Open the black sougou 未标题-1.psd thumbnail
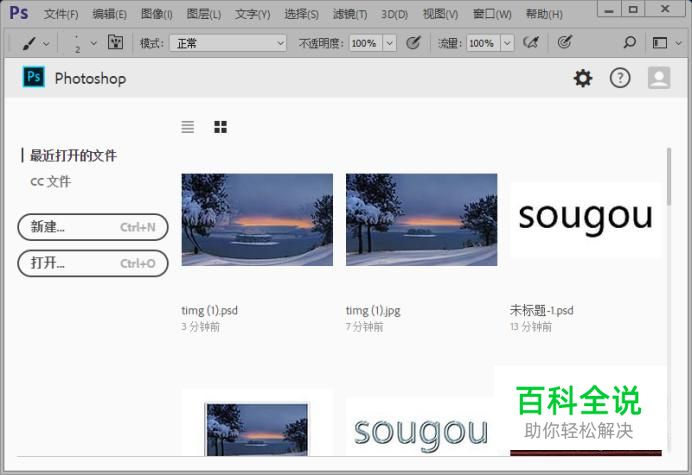The image size is (692, 475). click(586, 219)
